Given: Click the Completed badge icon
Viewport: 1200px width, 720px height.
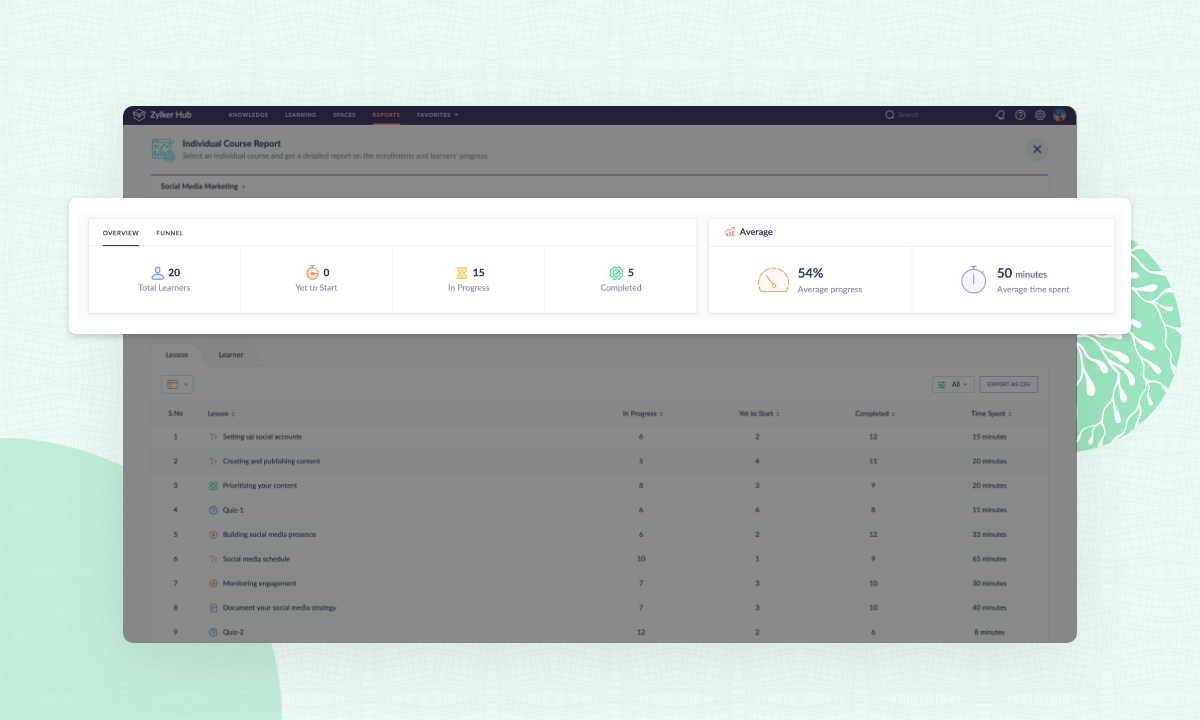Looking at the screenshot, I should [x=614, y=272].
